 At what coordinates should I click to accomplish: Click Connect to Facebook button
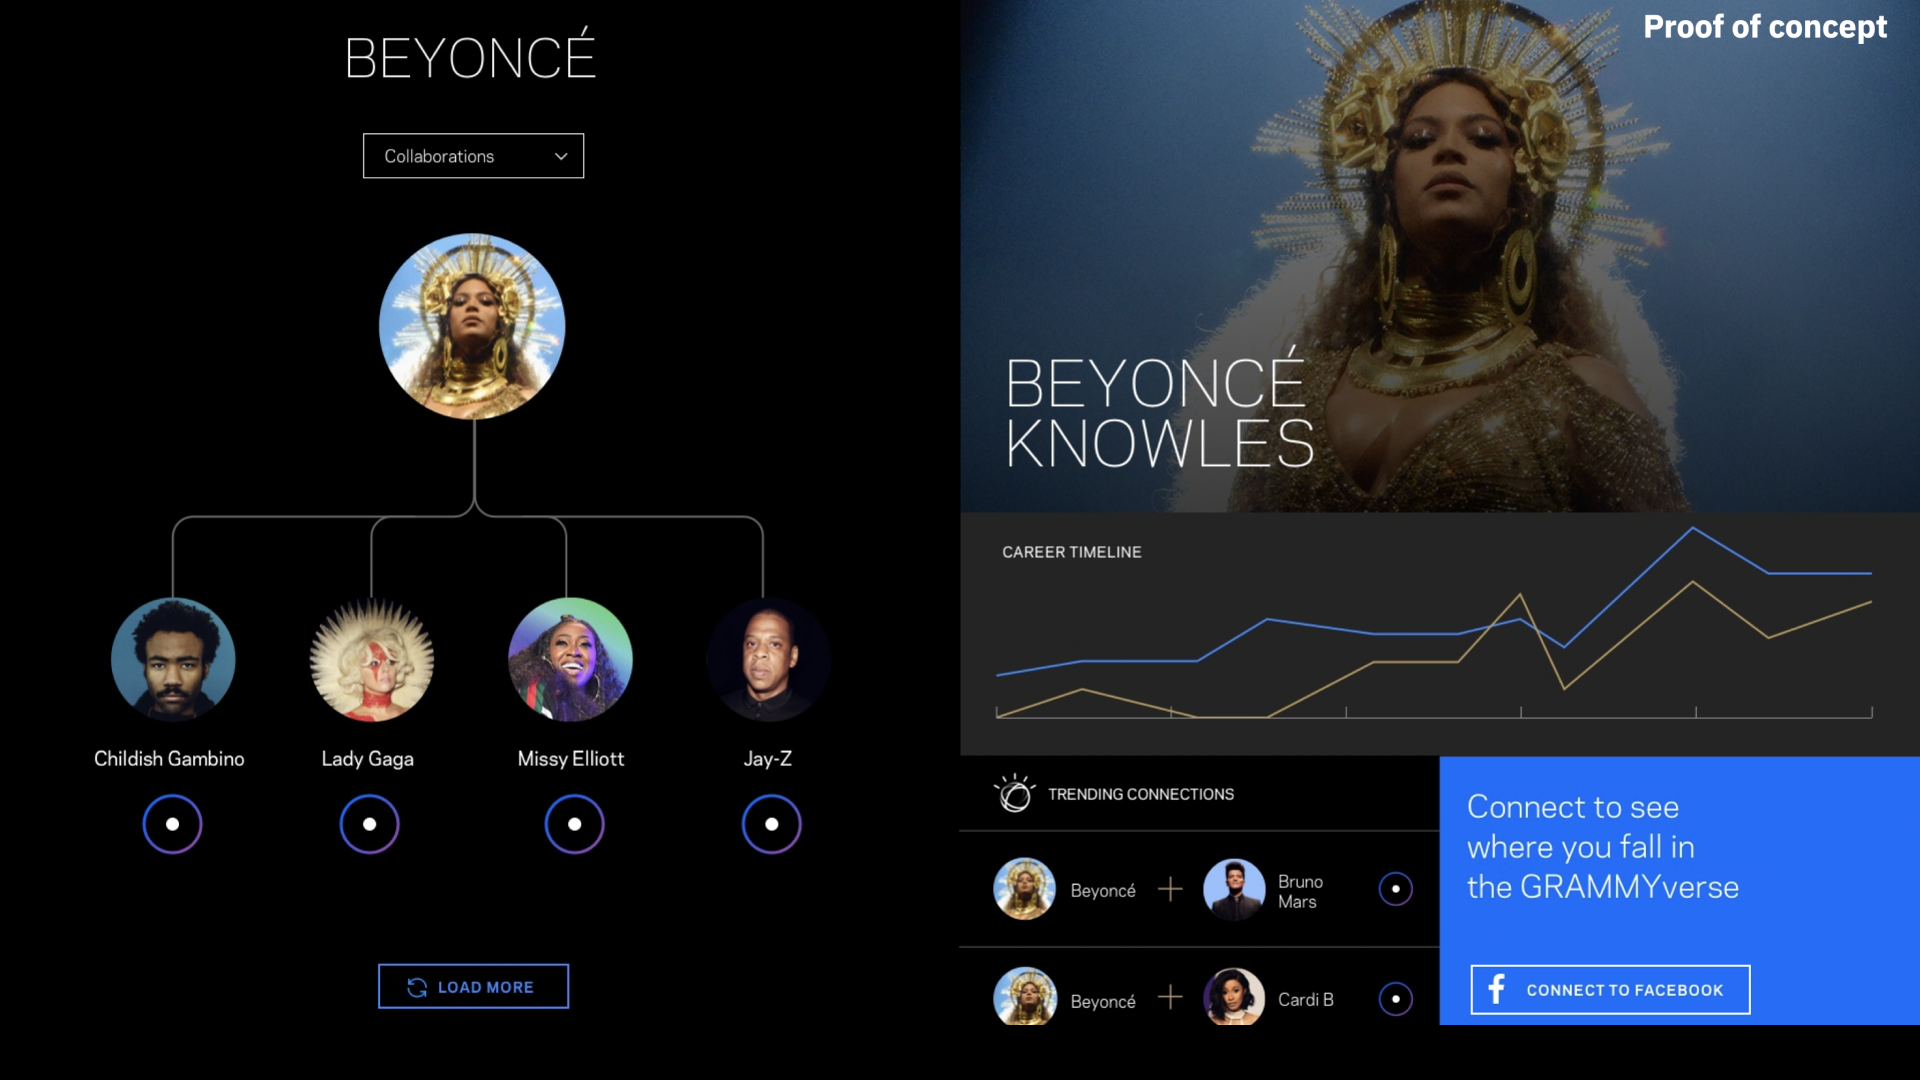[x=1610, y=990]
